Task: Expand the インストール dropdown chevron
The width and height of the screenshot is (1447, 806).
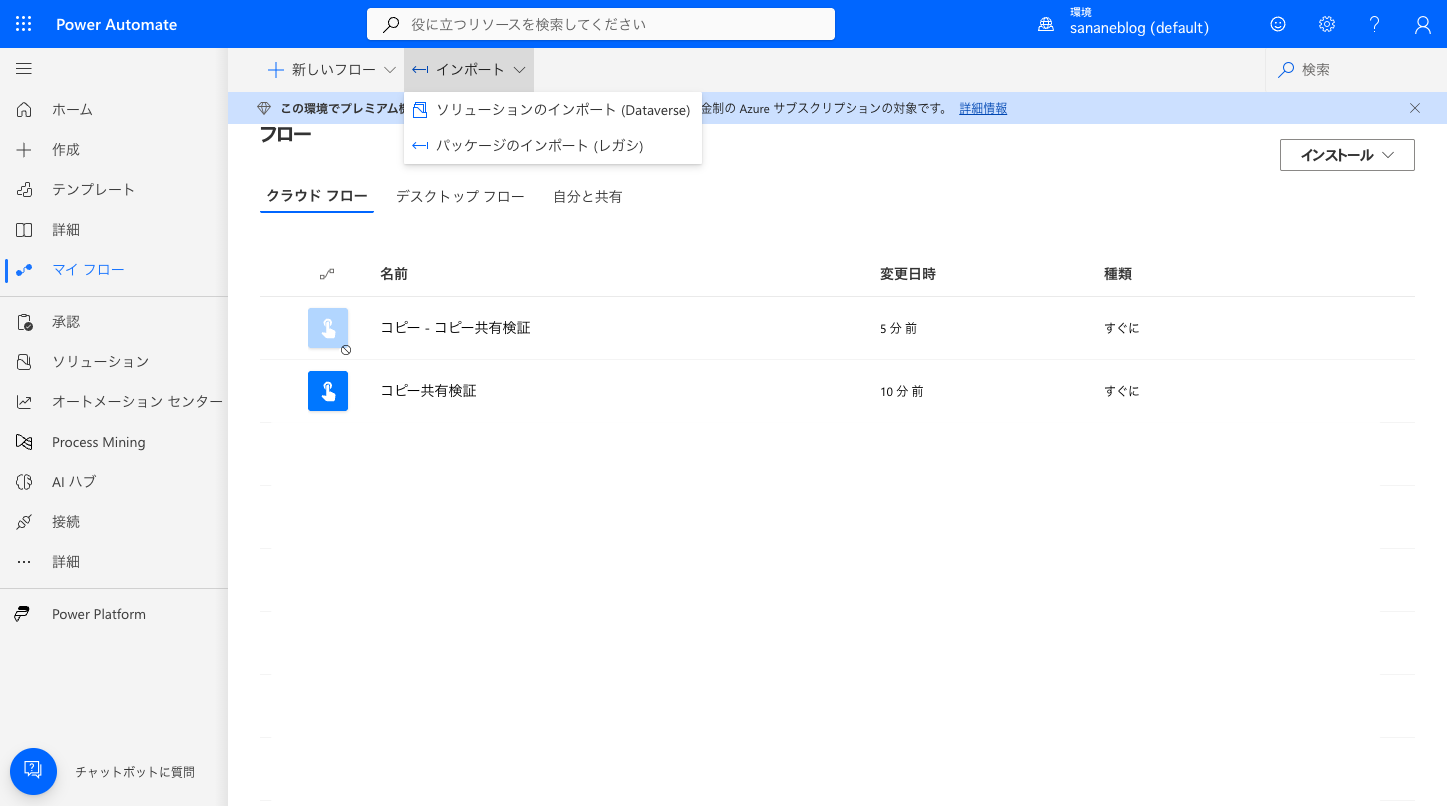Action: click(1388, 155)
